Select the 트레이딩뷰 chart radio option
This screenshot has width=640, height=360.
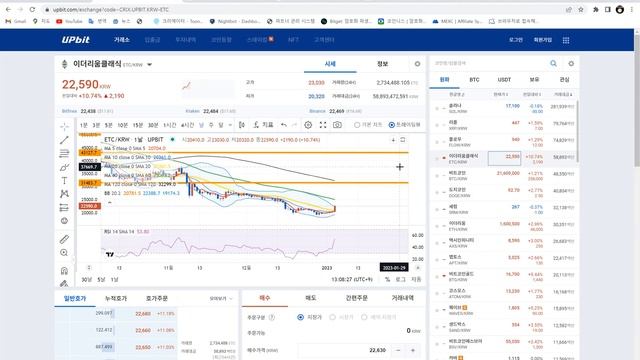coord(391,125)
